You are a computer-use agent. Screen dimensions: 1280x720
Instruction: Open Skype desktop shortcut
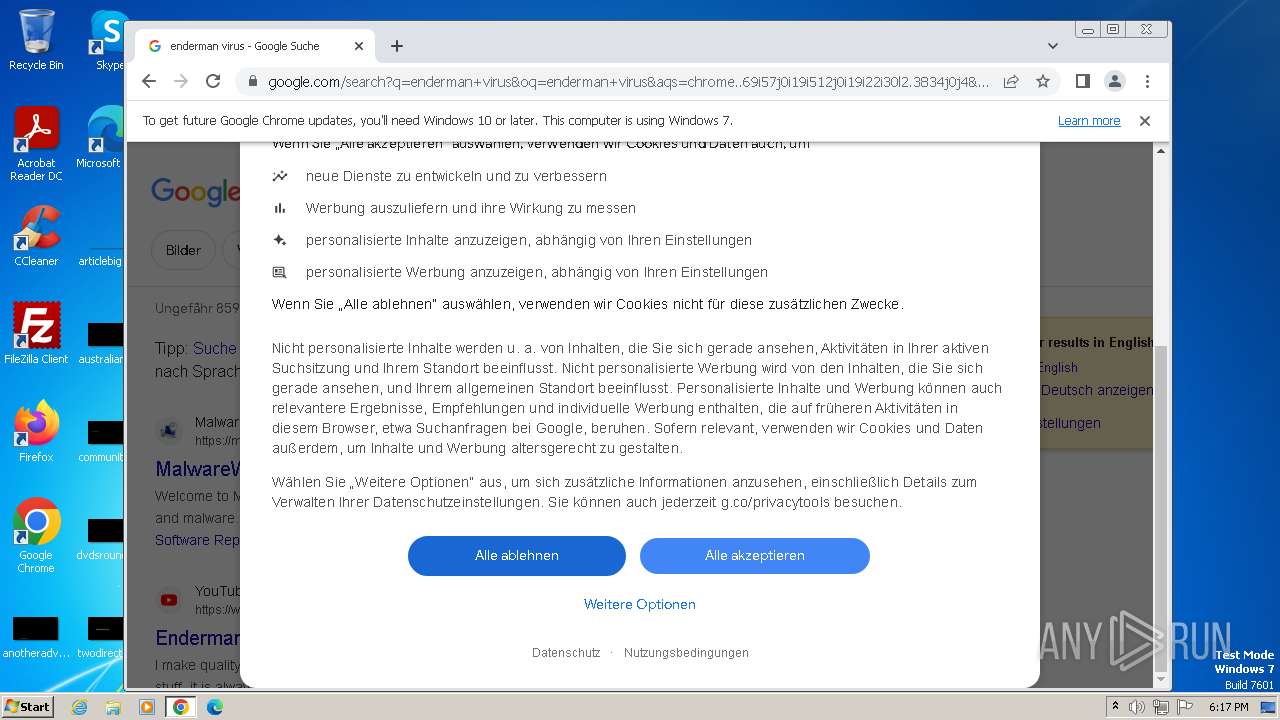tap(108, 40)
